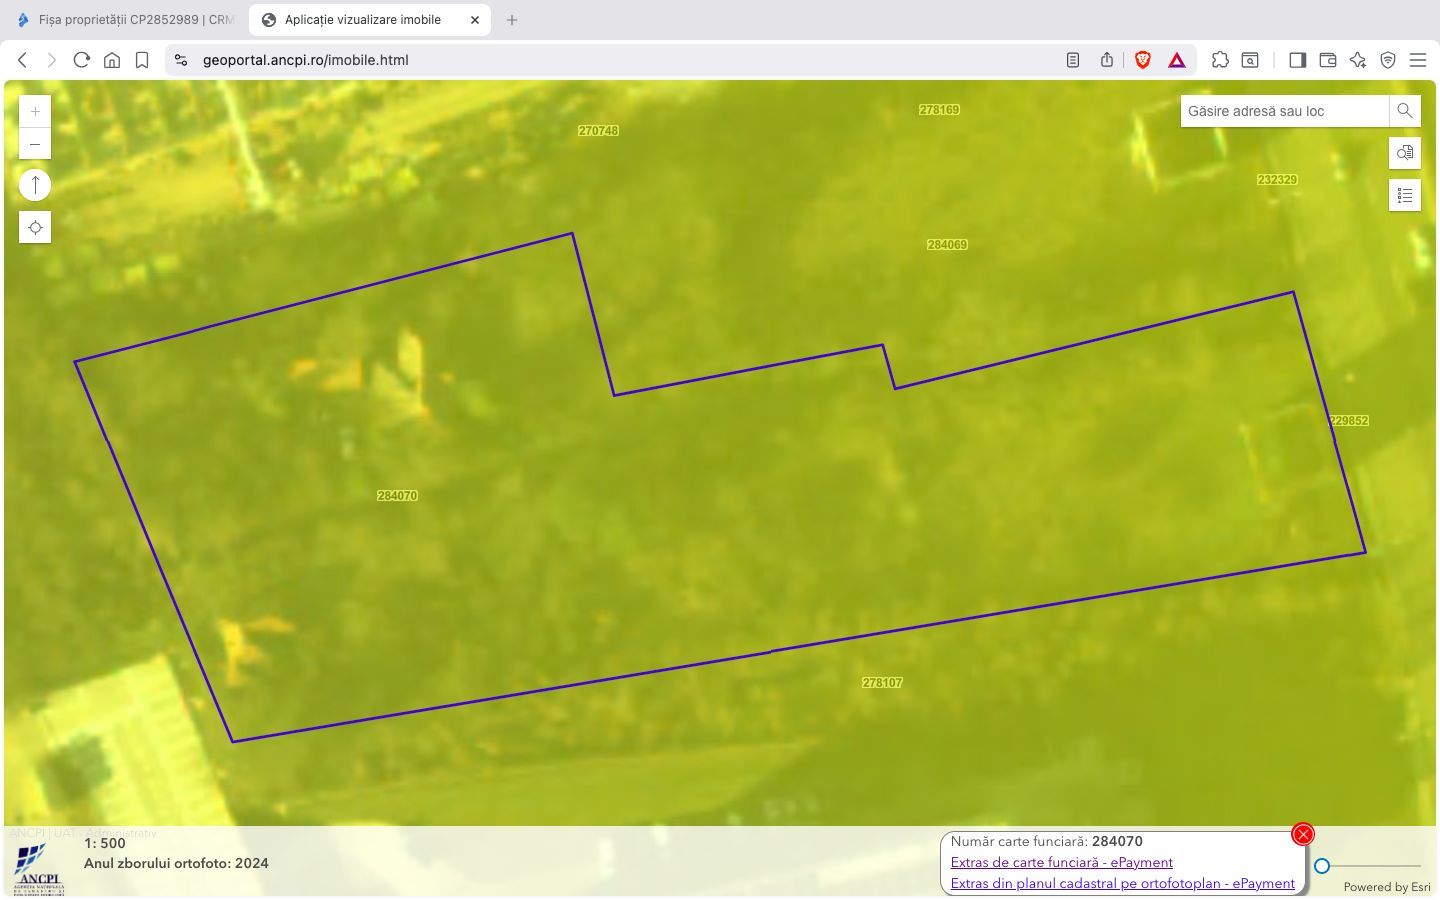Image resolution: width=1440 pixels, height=900 pixels.
Task: Click the page share icon
Action: click(1106, 60)
